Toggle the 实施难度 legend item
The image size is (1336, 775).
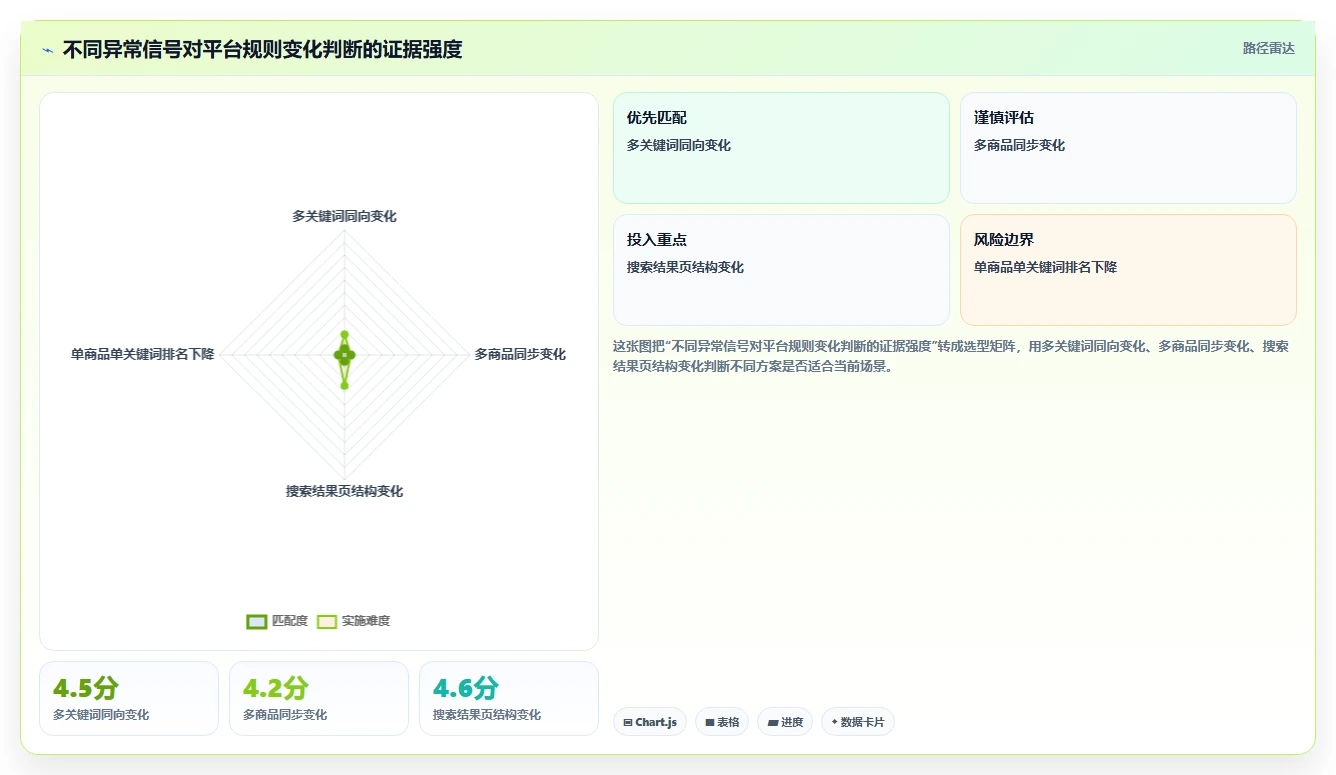point(353,621)
